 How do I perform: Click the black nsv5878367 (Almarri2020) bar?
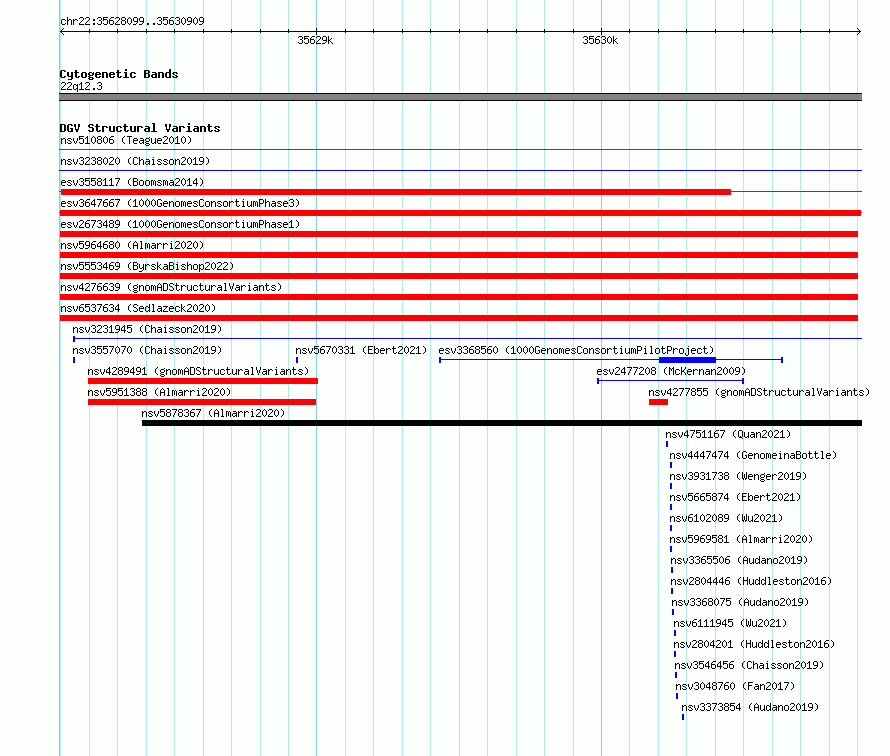(x=502, y=423)
